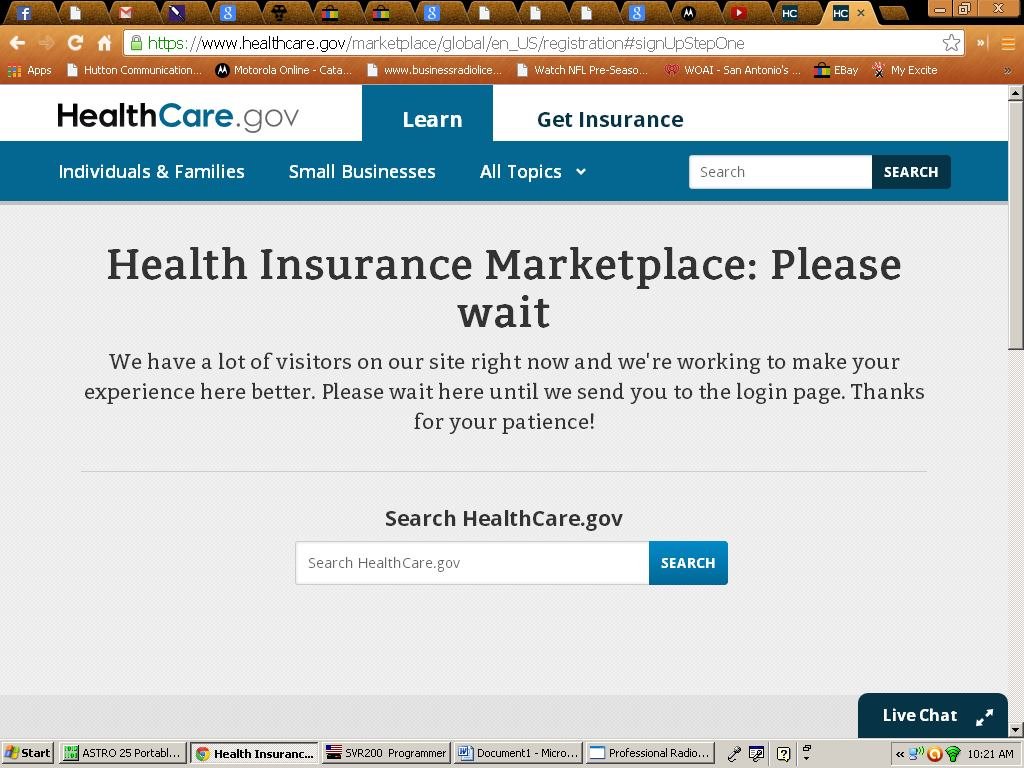Close the active HealthCare.gov tab
The image size is (1024, 768).
pos(861,12)
